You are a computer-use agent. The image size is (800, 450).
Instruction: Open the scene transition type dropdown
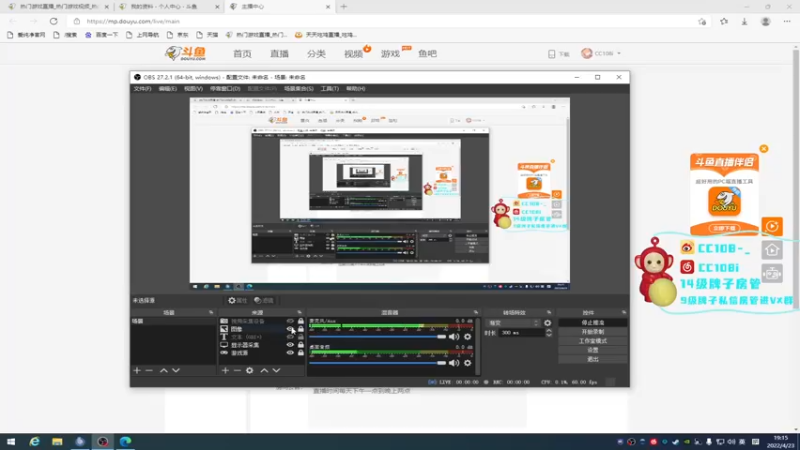coord(513,323)
